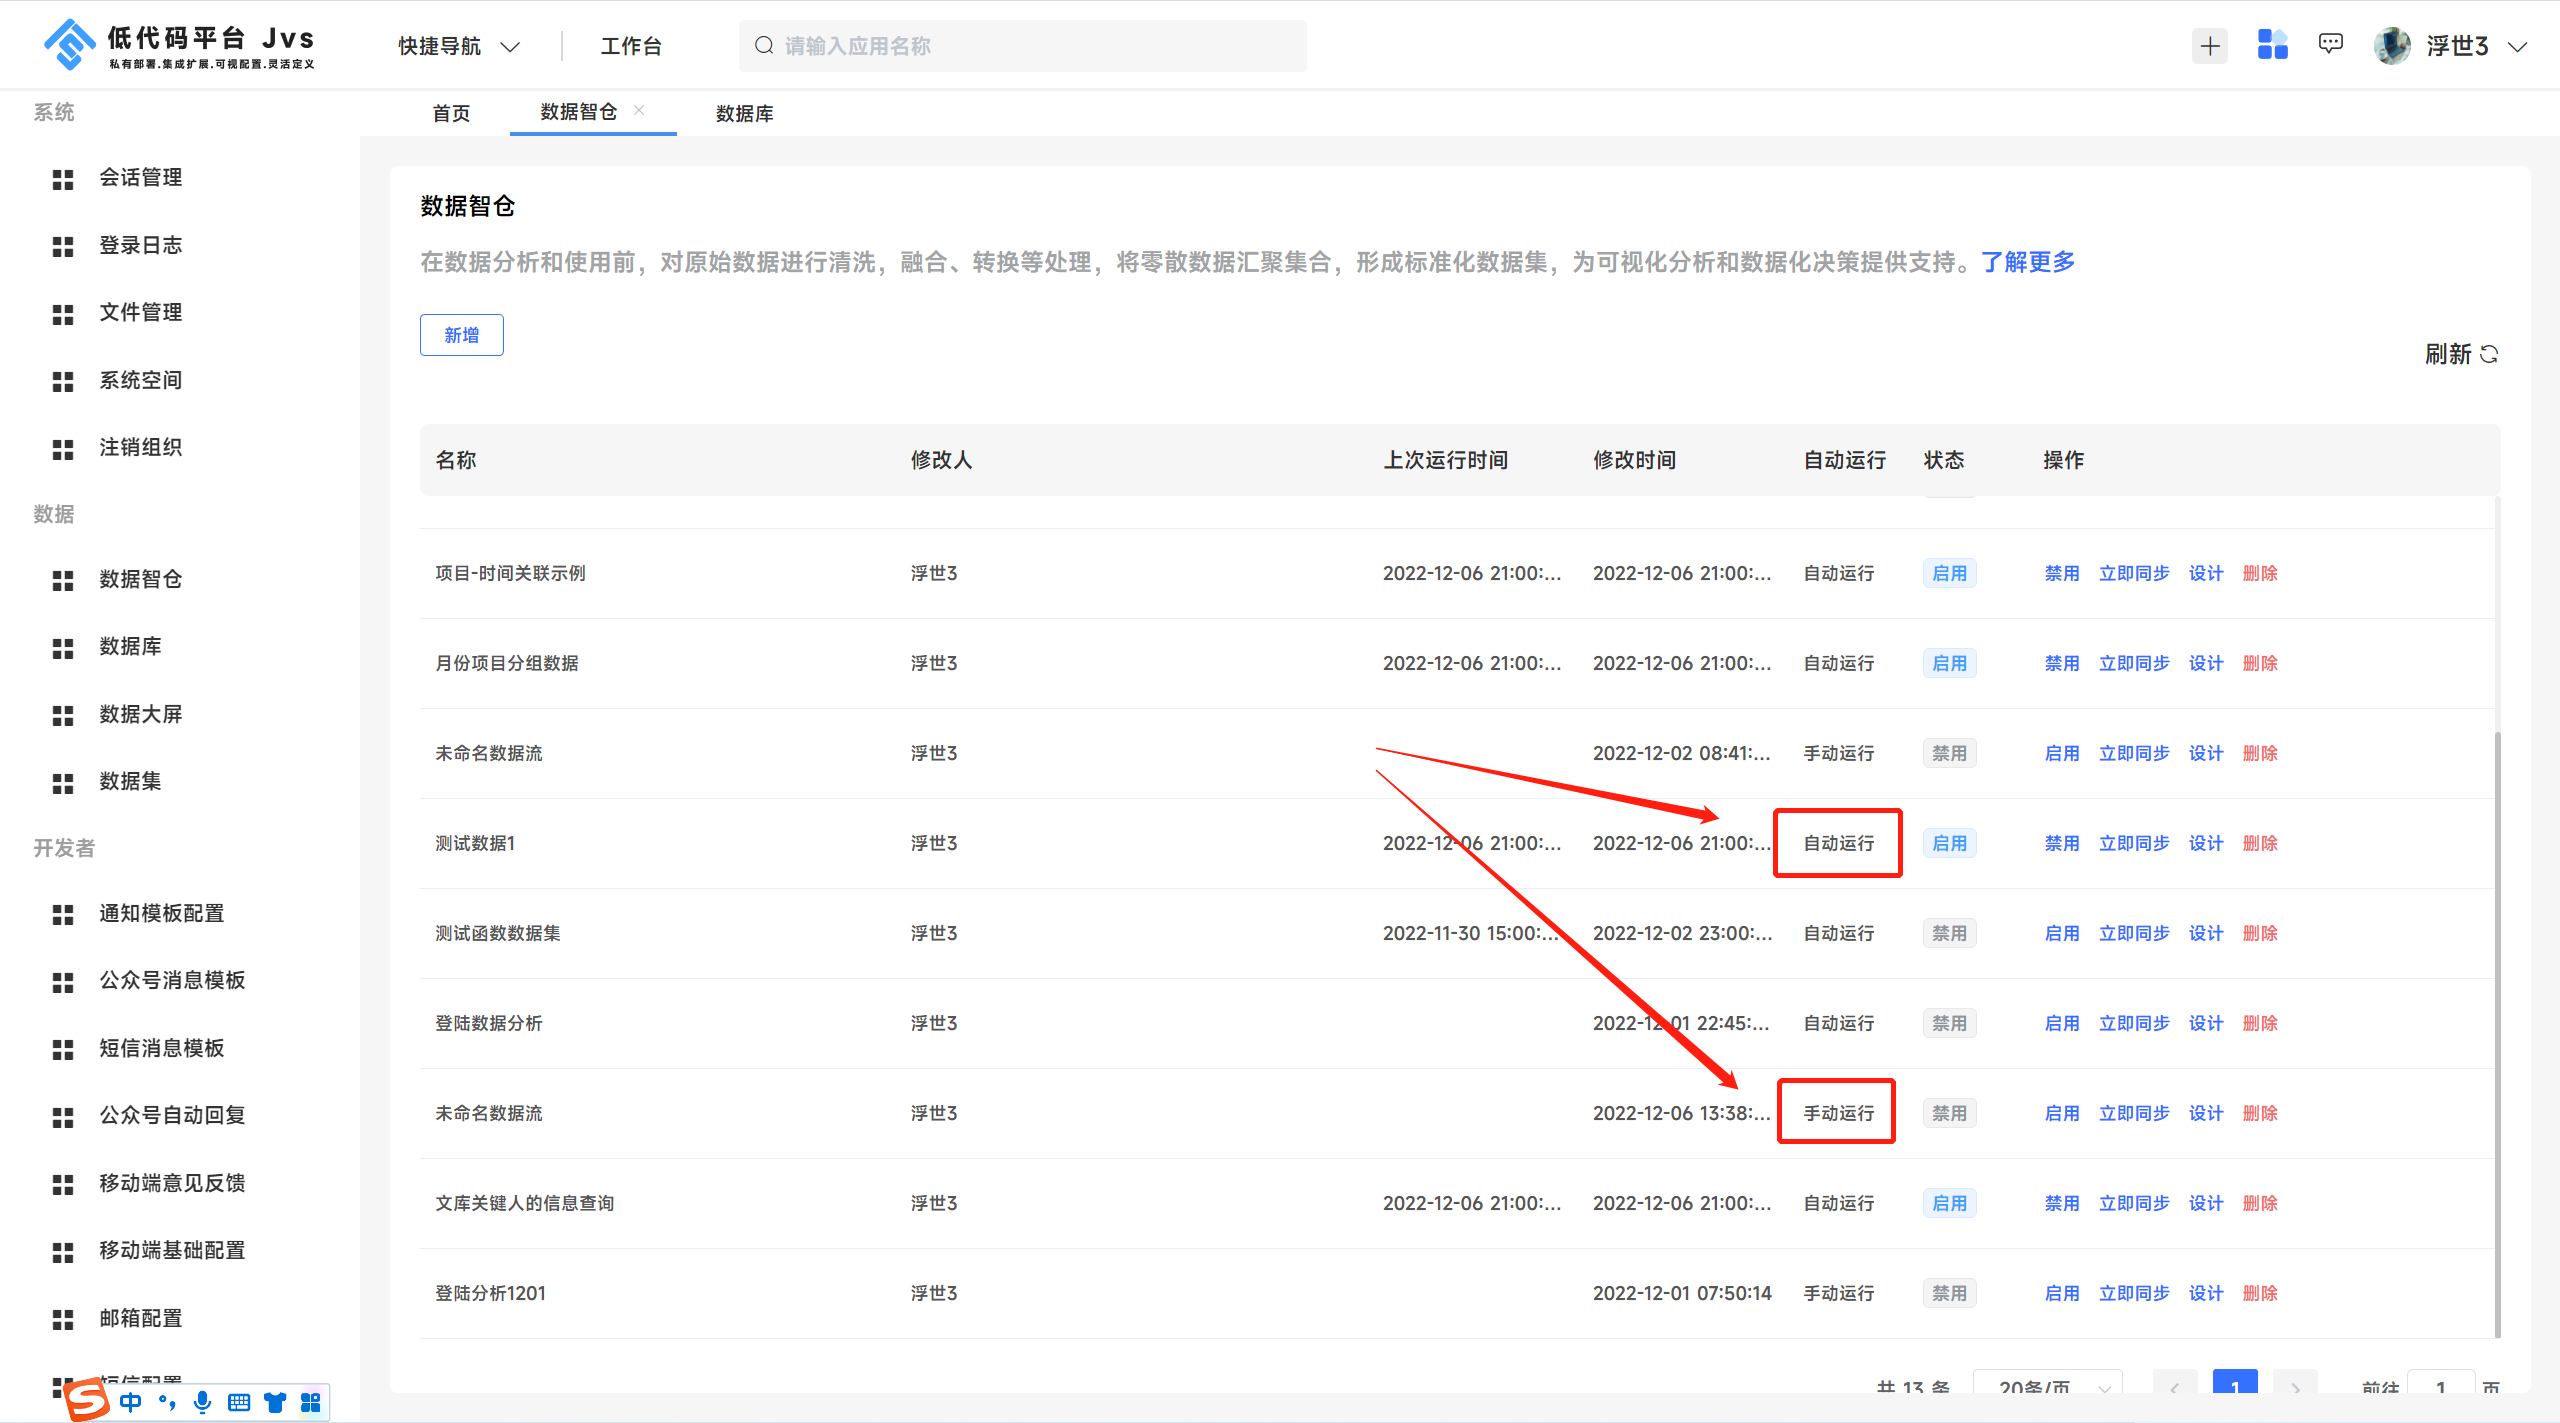Click the 了解更多 link
Screen dimensions: 2560x1423
click(x=2028, y=262)
